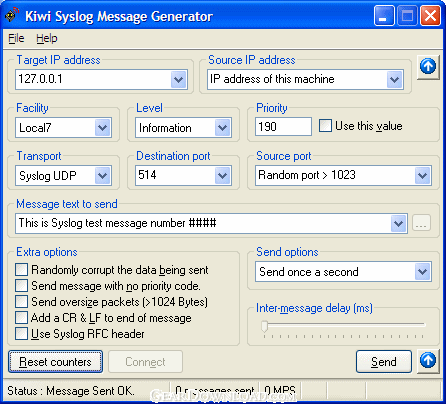This screenshot has height=404, width=446.
Task: Click the Send button
Action: click(384, 362)
